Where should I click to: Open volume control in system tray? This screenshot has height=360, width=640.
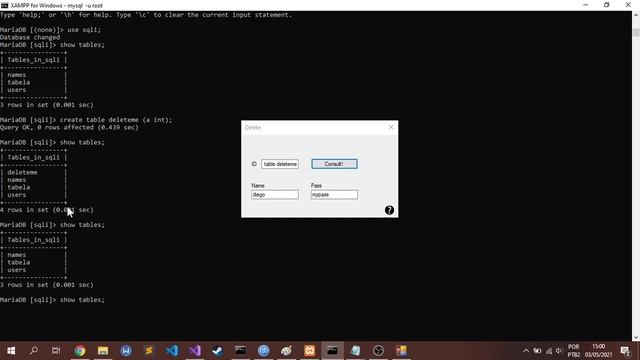[559, 351]
